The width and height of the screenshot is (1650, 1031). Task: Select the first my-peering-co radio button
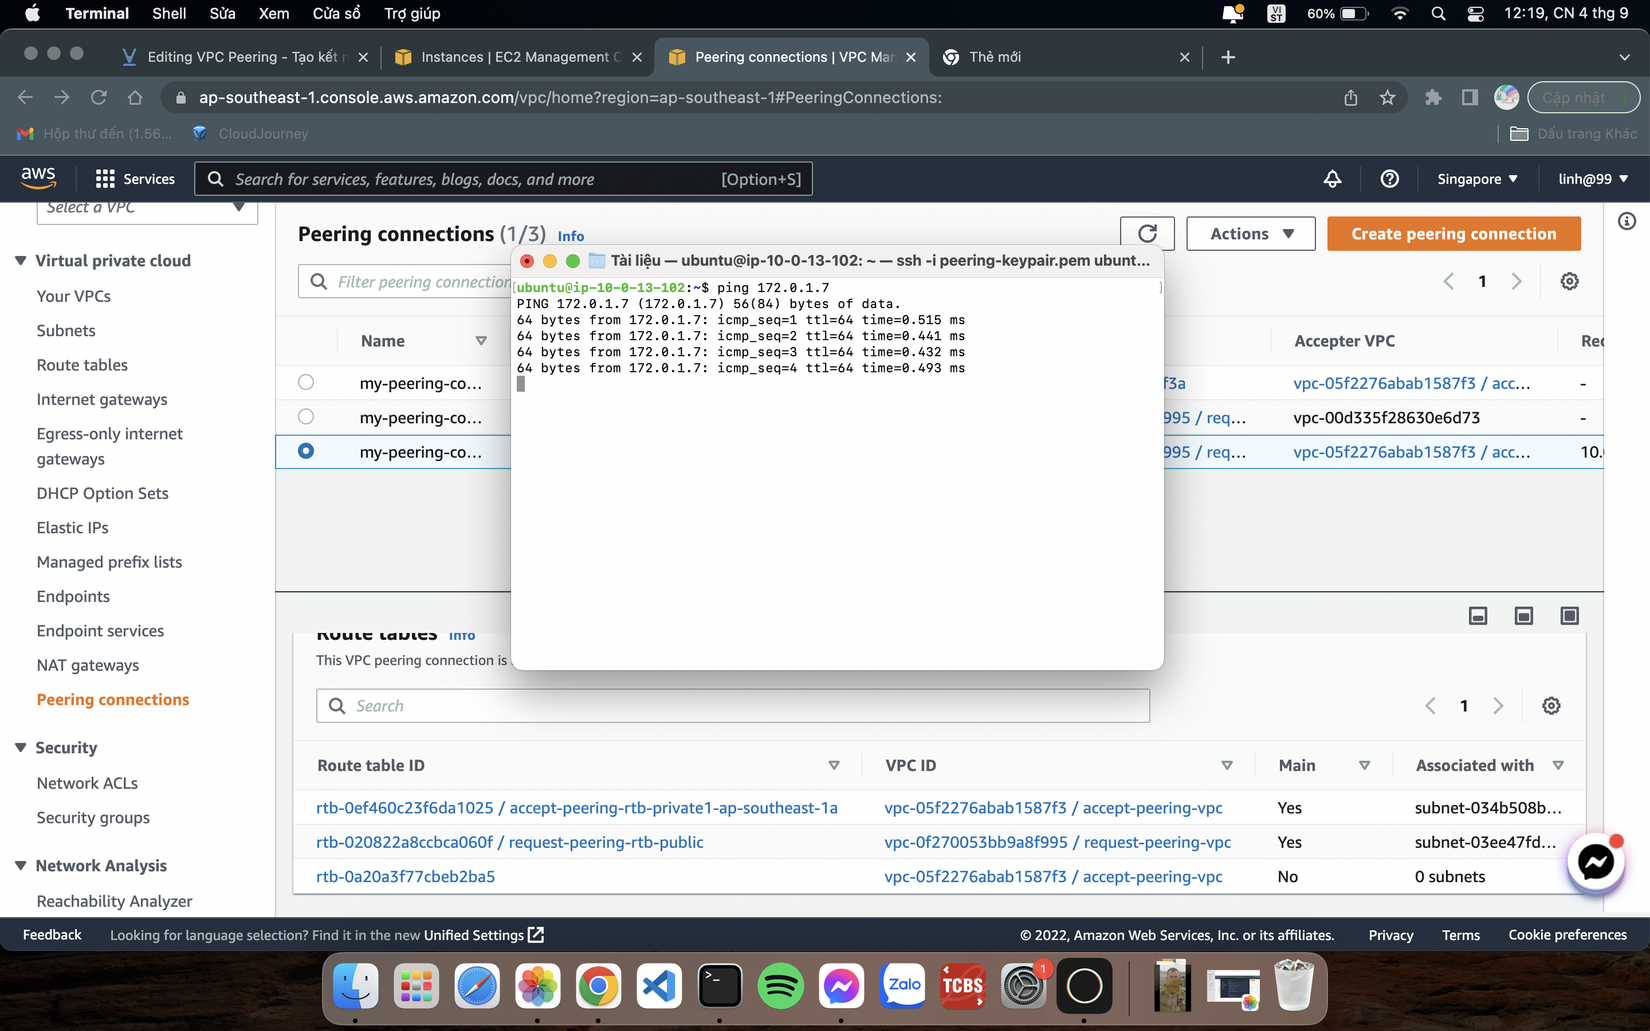pyautogui.click(x=306, y=382)
